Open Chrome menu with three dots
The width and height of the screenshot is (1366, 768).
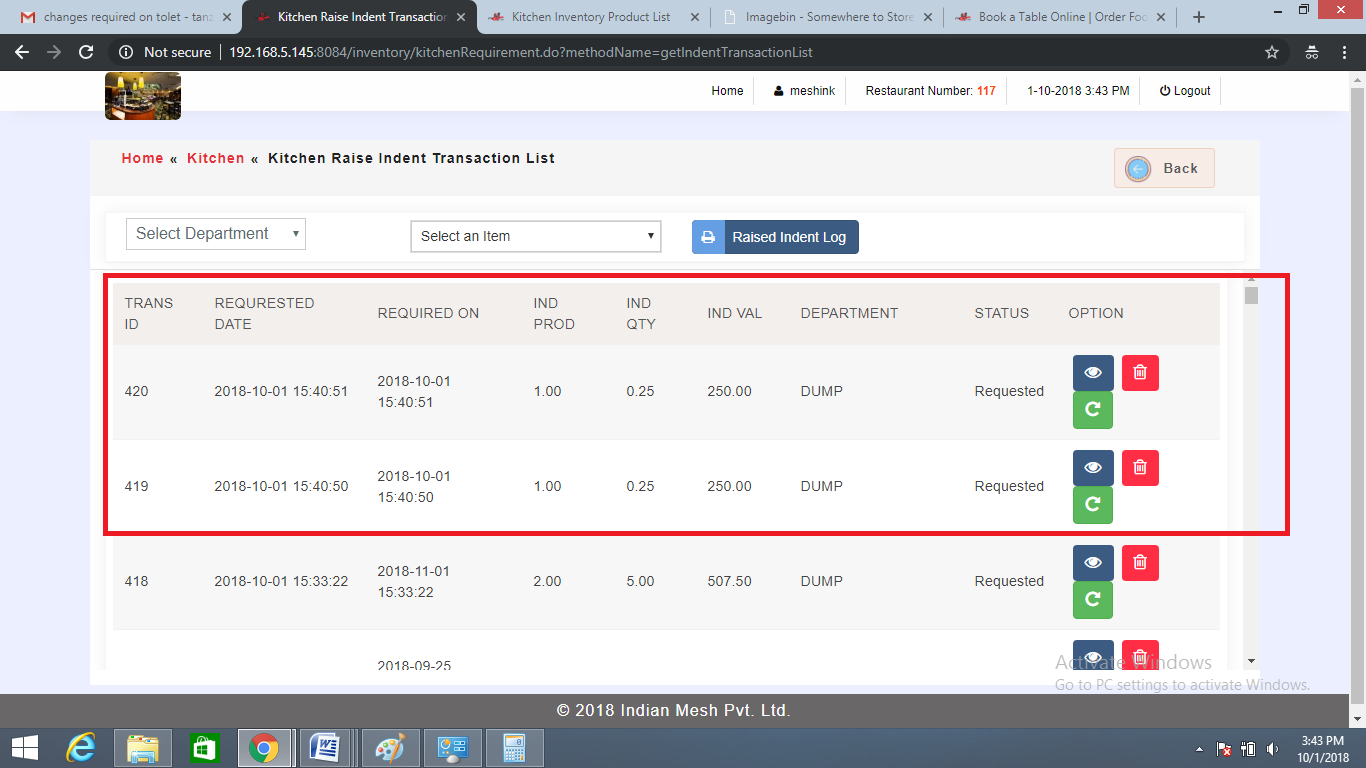point(1344,52)
